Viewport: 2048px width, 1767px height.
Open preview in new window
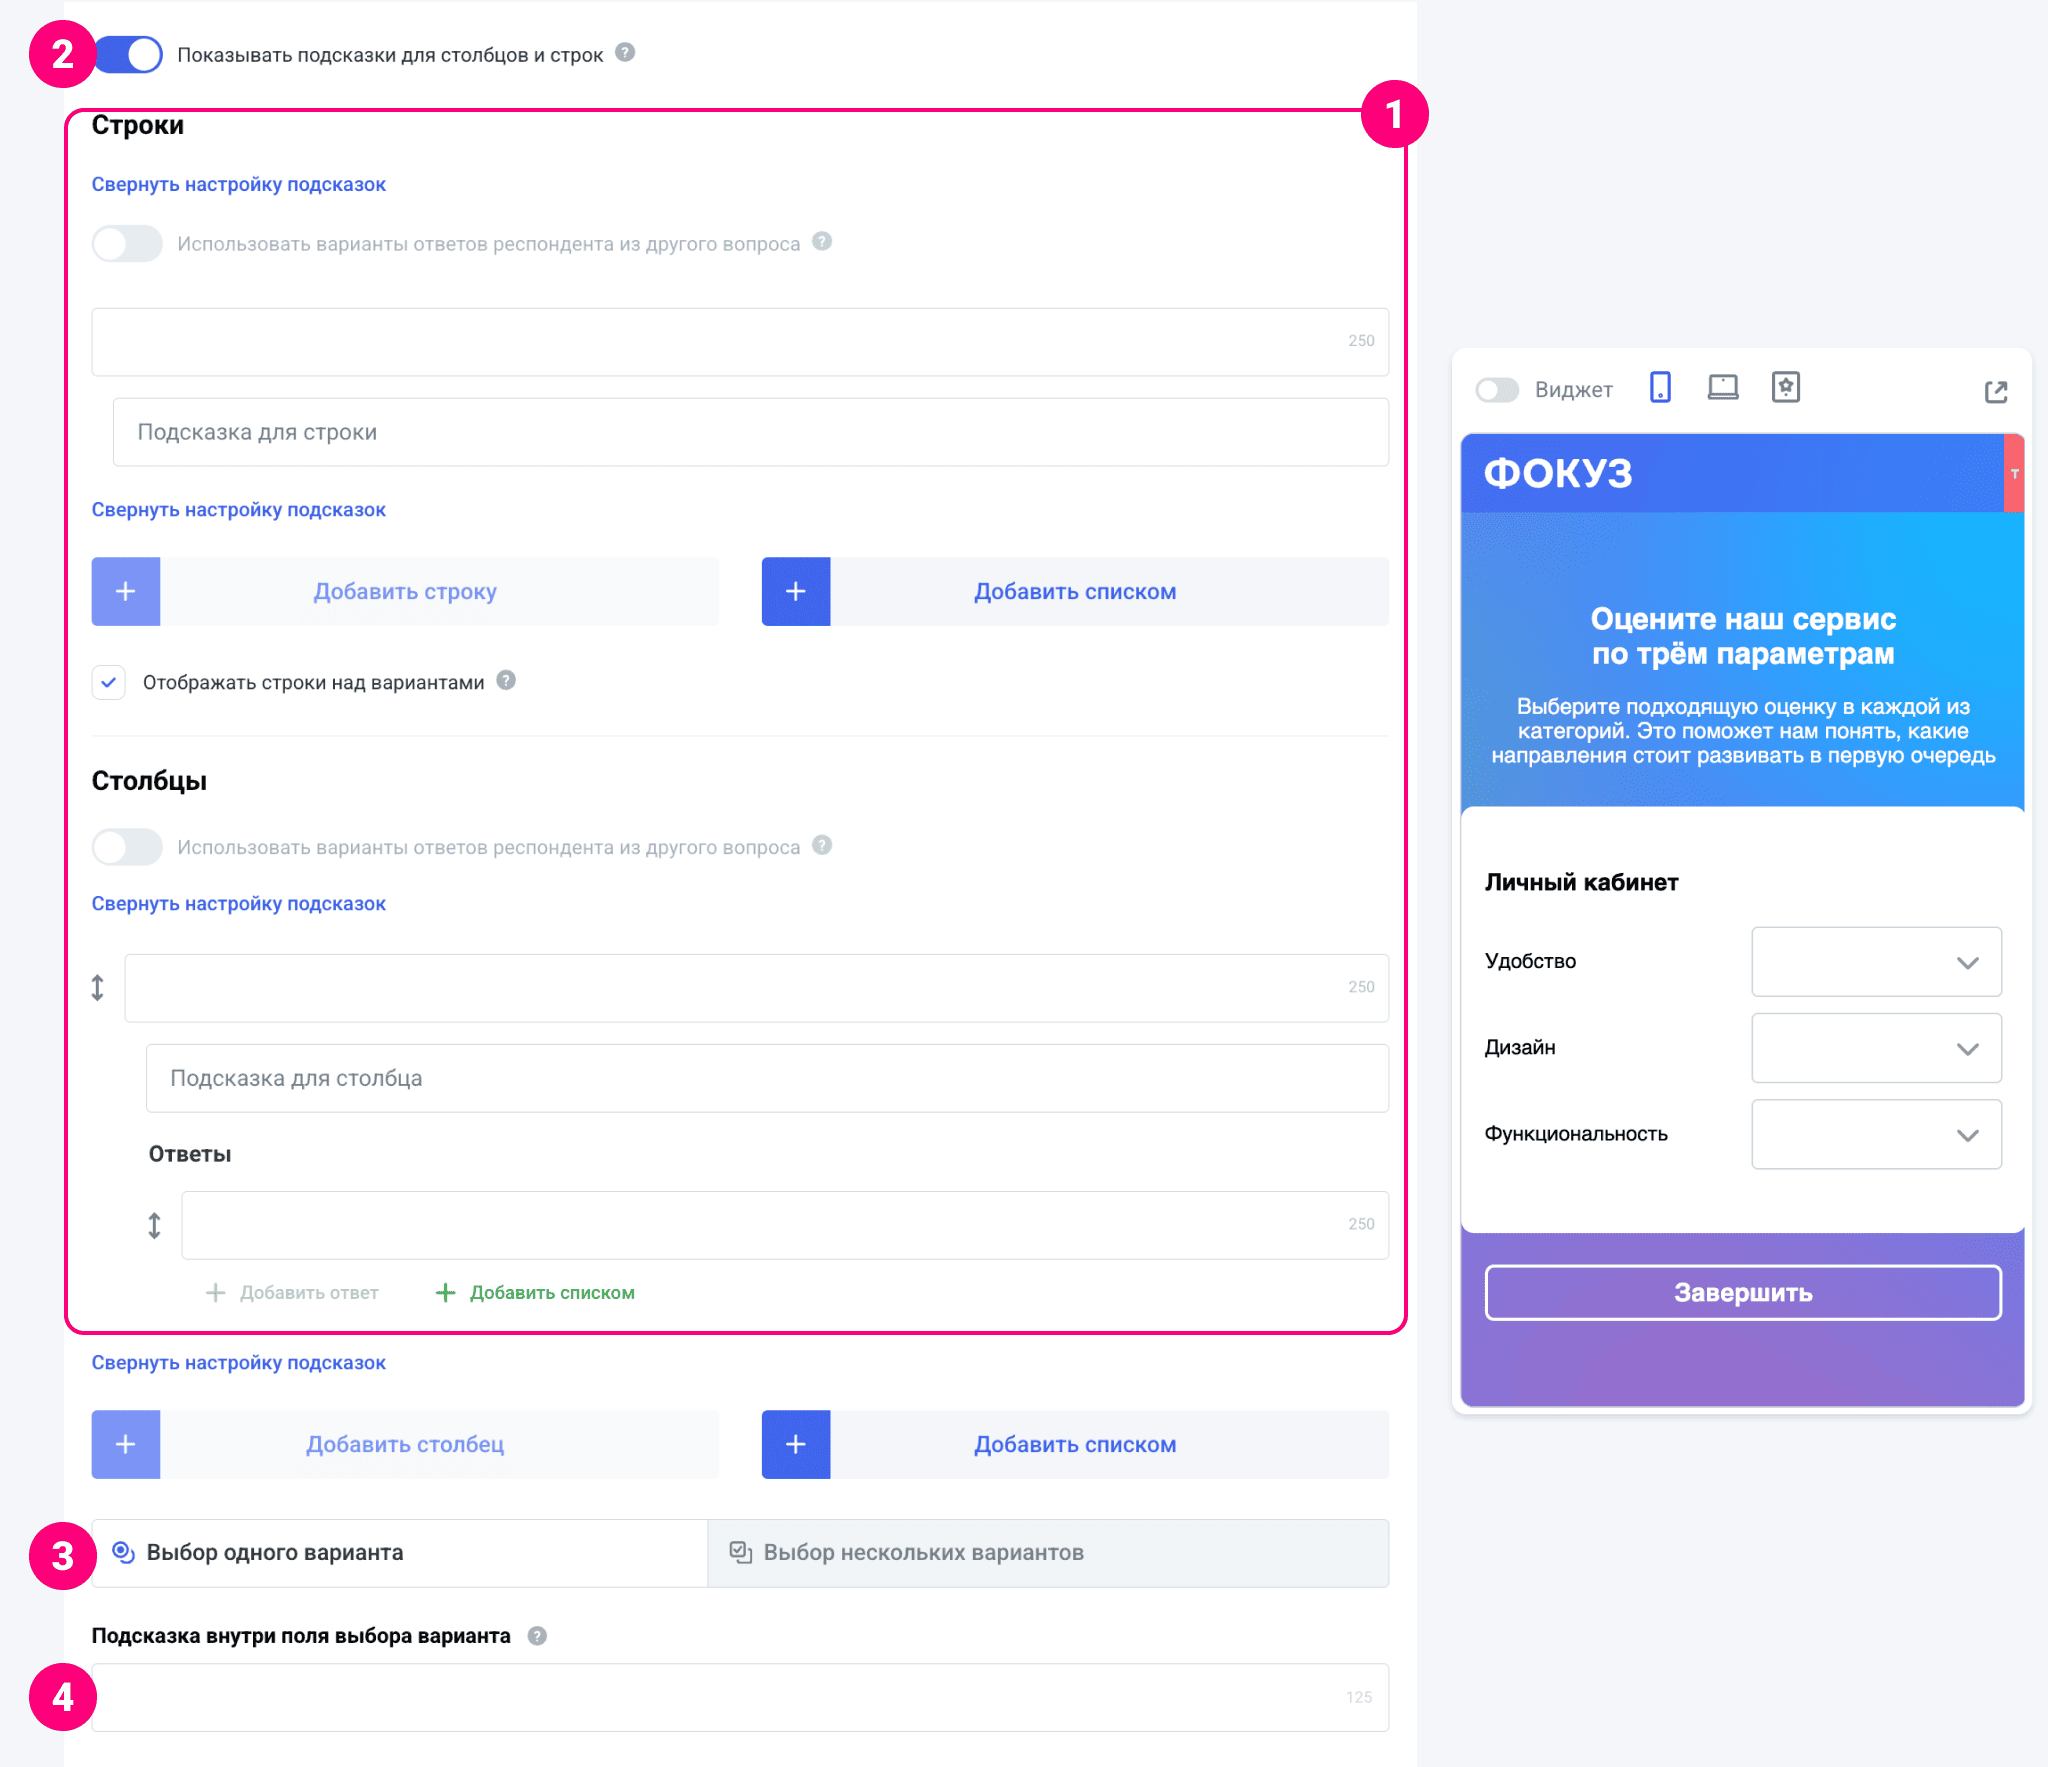click(1995, 391)
